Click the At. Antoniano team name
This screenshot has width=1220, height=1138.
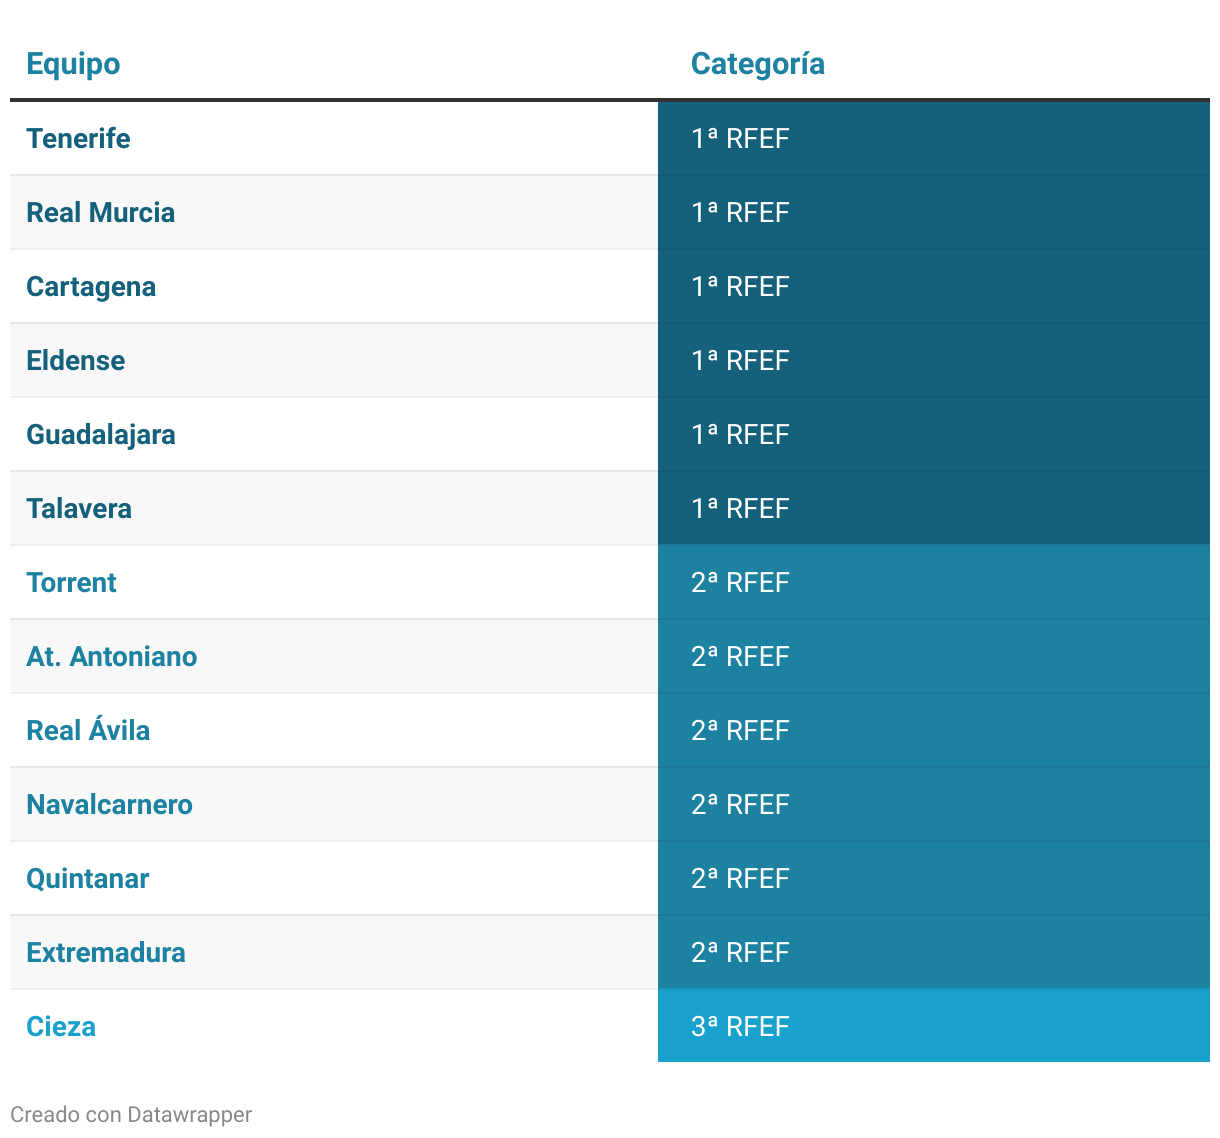coord(112,656)
